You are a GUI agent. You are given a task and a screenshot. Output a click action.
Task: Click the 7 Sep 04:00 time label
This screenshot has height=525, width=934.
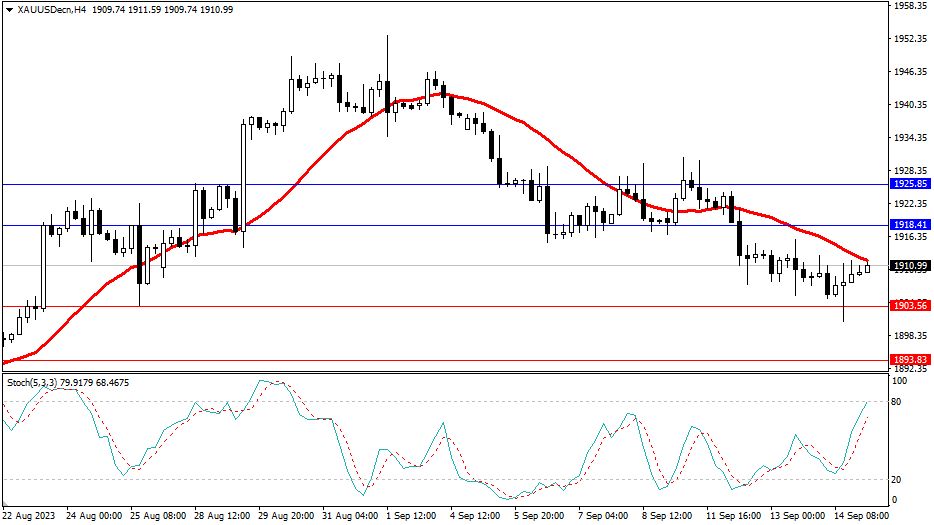(603, 516)
